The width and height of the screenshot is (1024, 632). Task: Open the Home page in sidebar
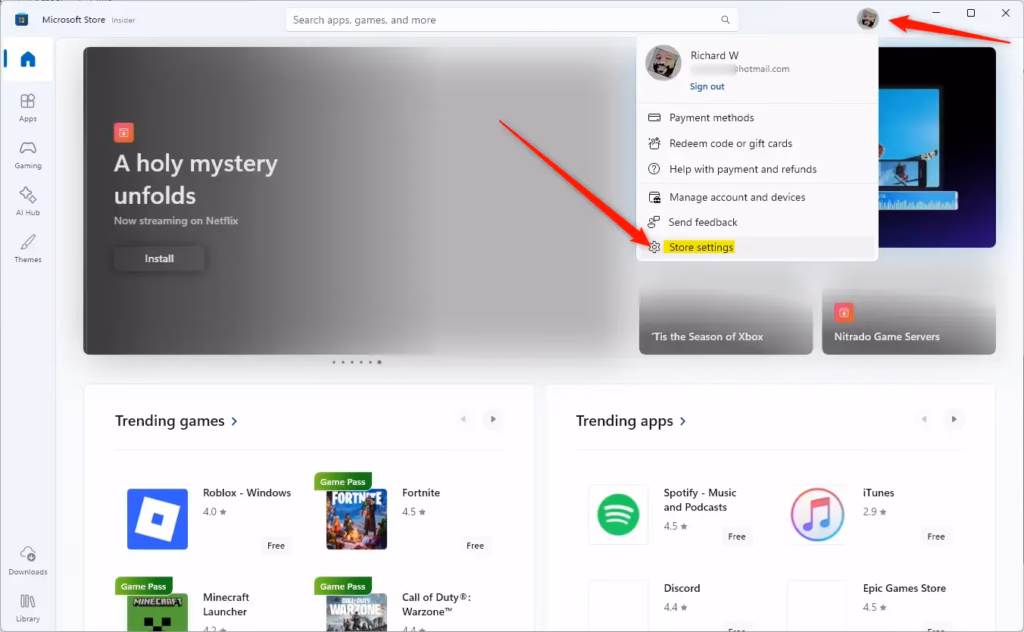point(28,60)
